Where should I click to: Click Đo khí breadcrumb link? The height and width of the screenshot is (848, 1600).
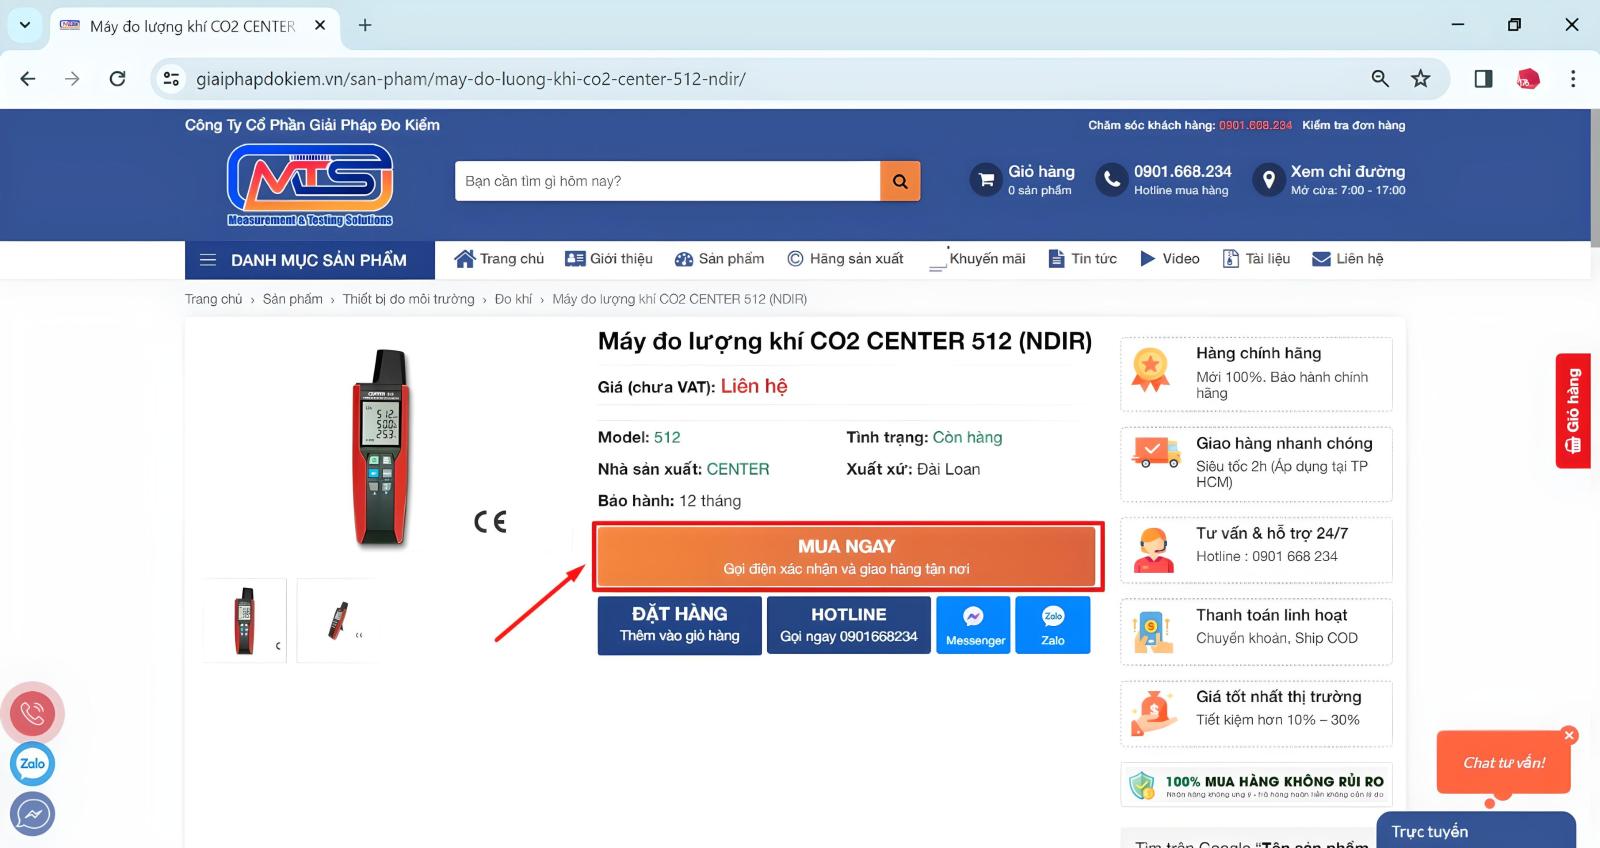513,299
